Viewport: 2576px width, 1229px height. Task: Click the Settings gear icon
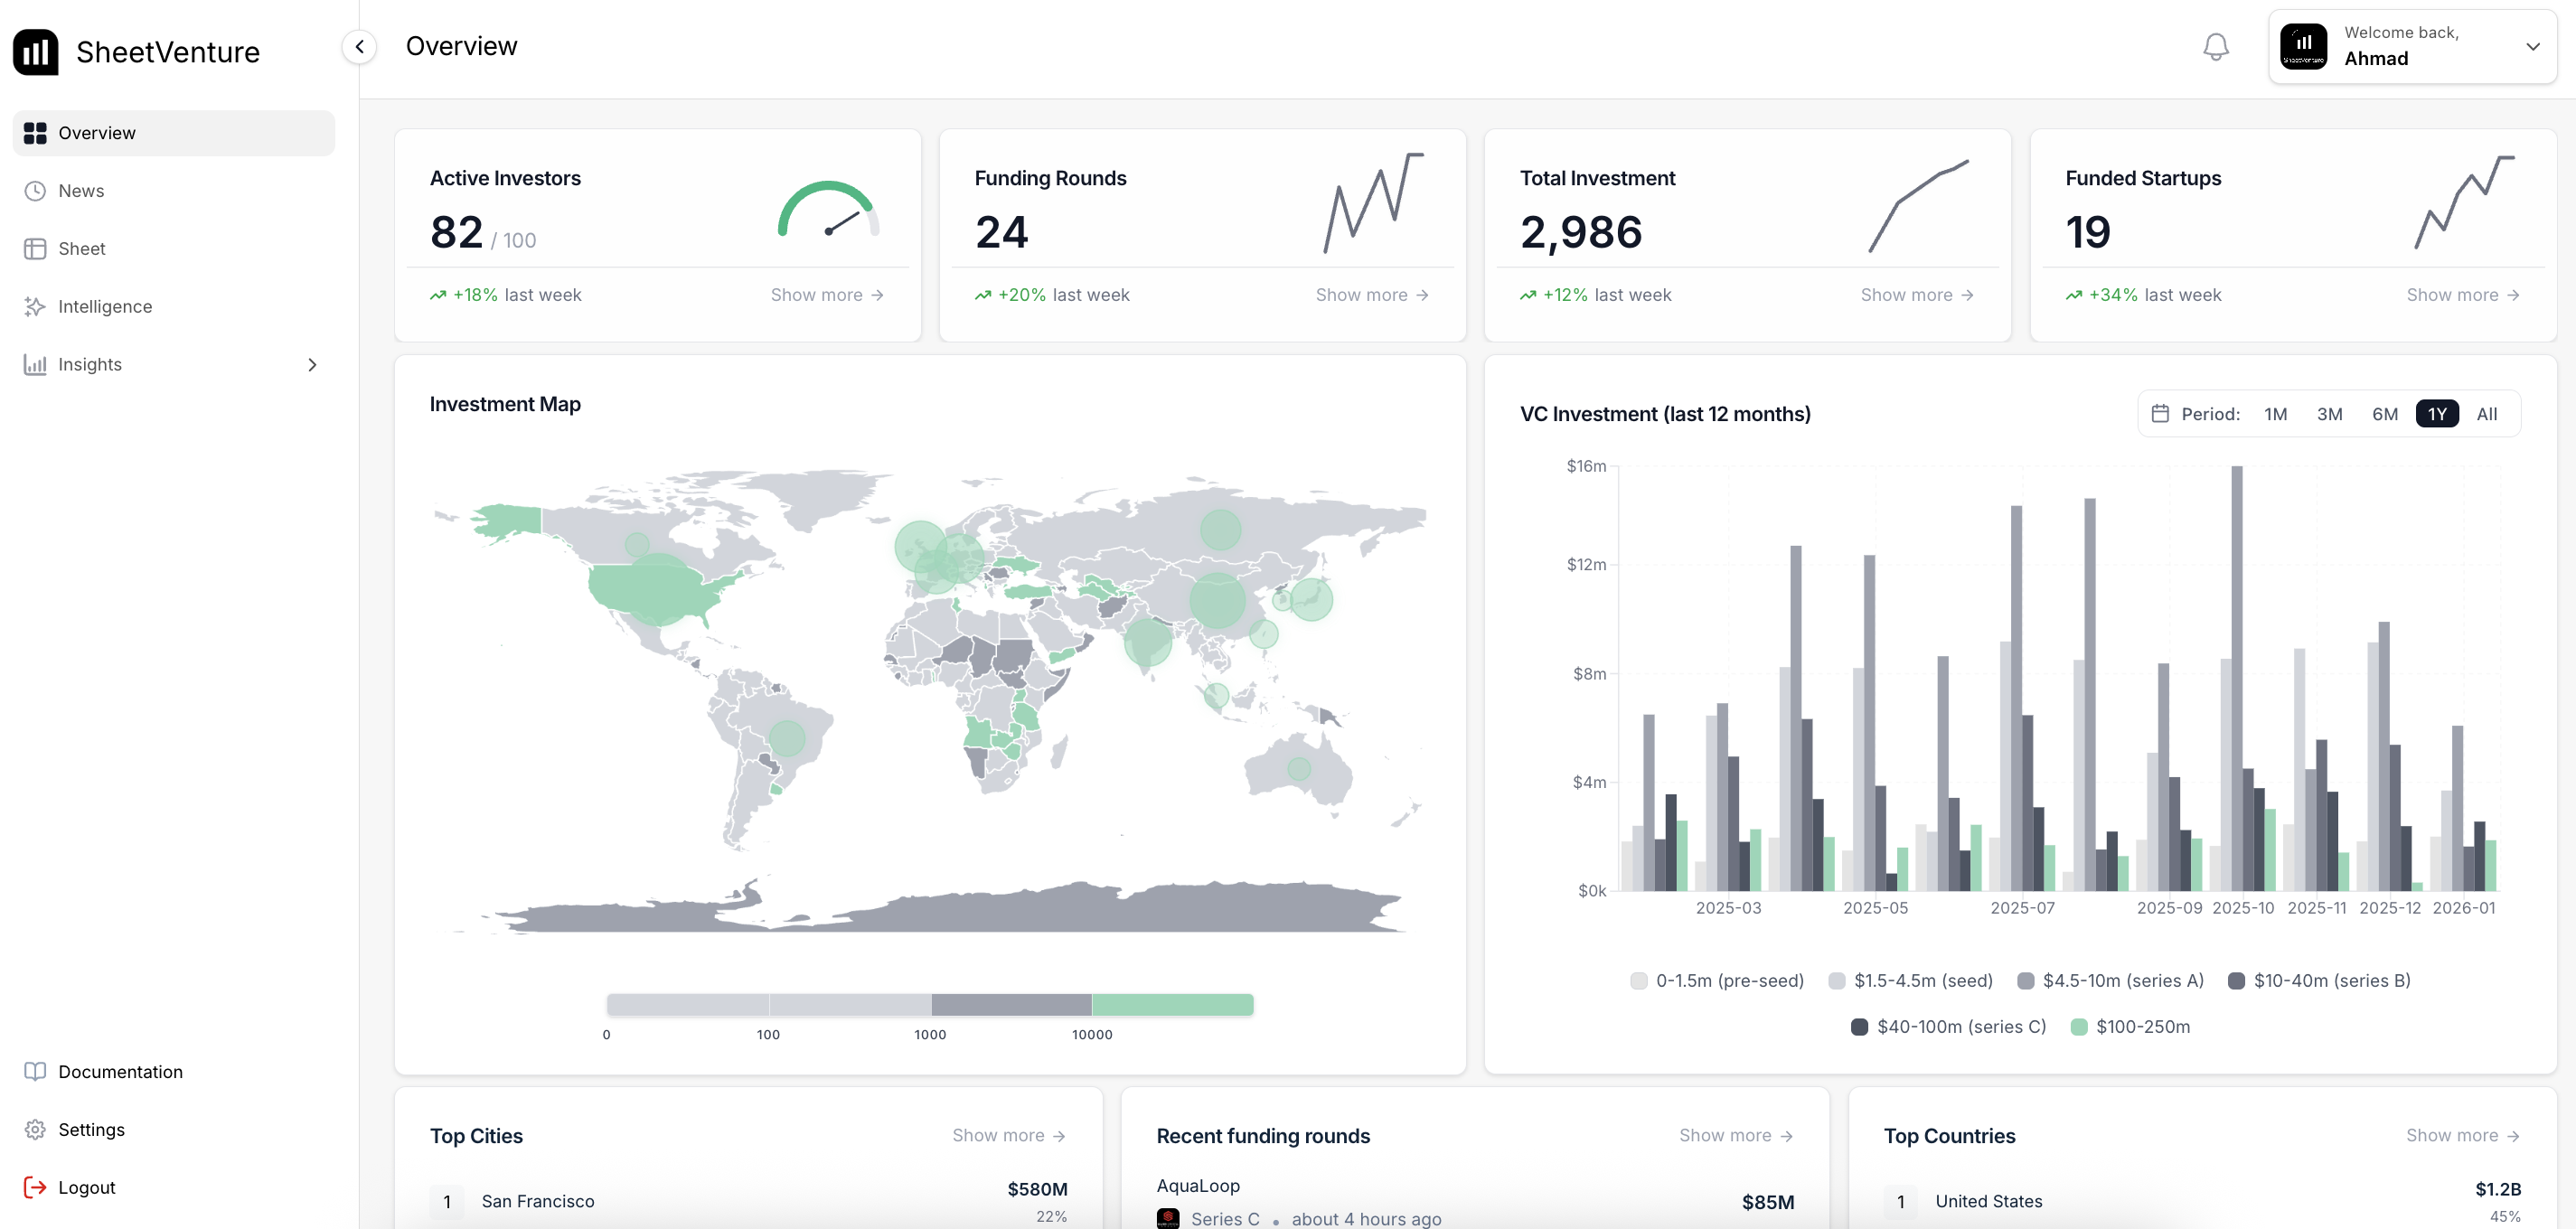tap(35, 1130)
